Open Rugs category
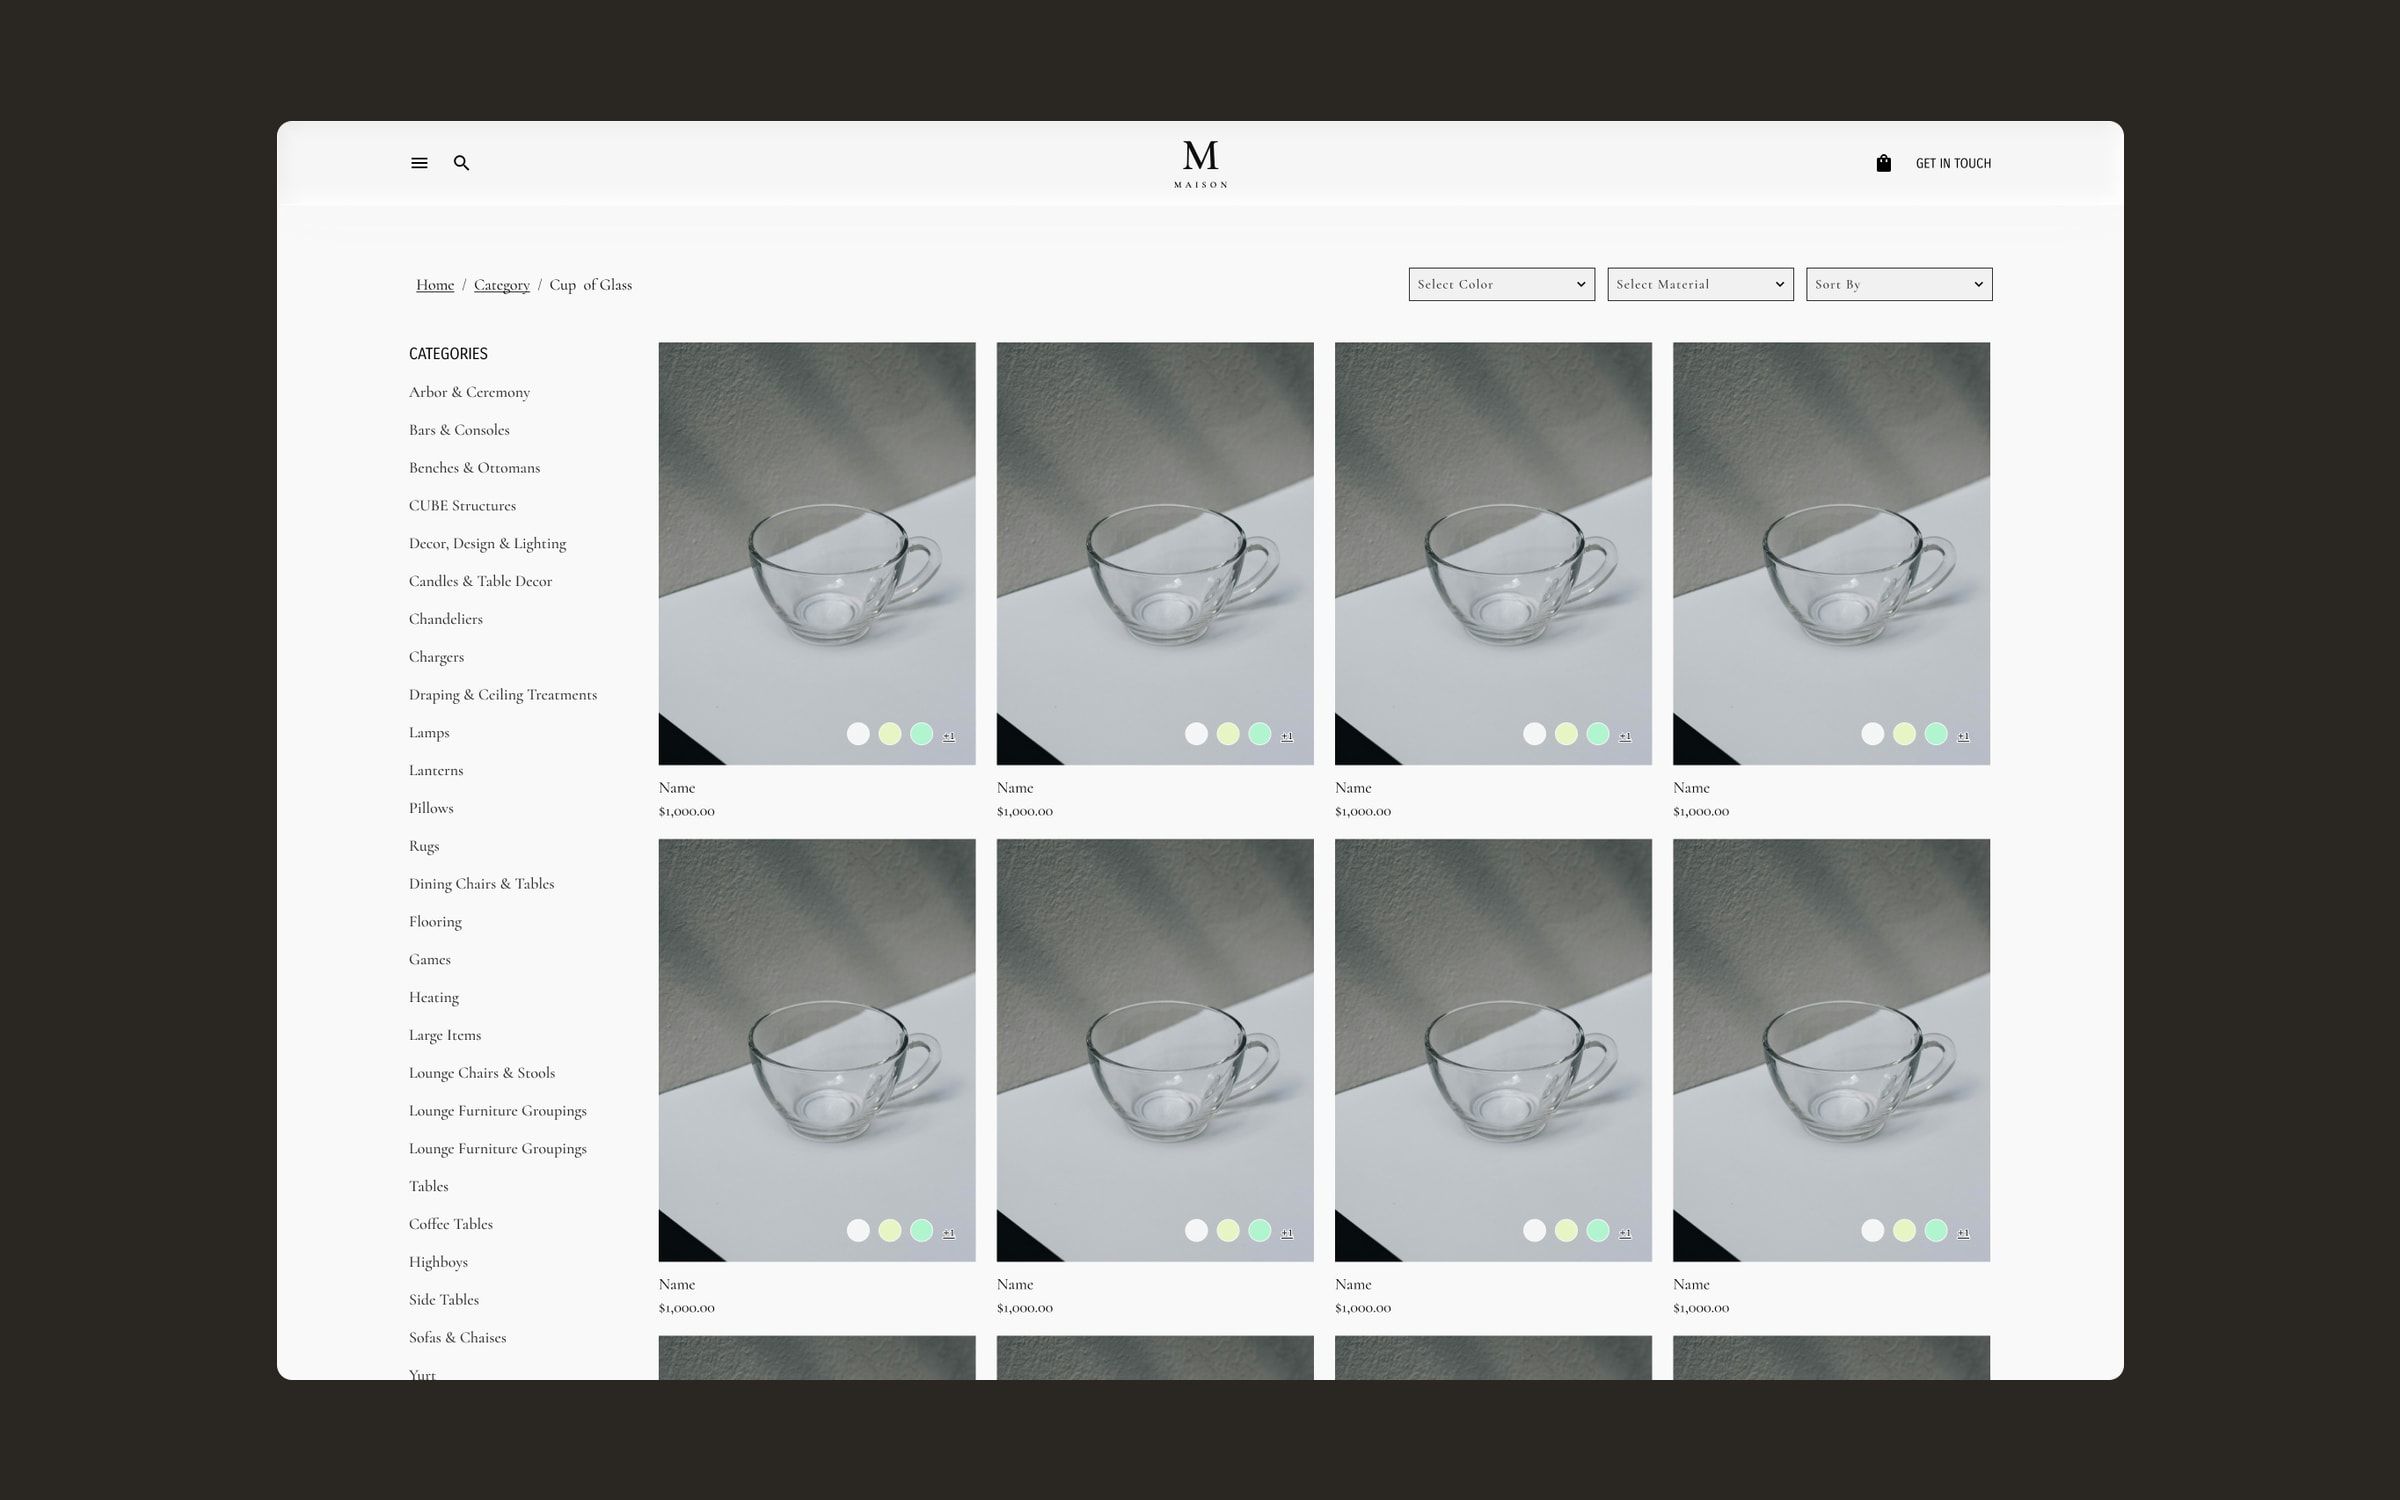The height and width of the screenshot is (1500, 2400). 424,846
